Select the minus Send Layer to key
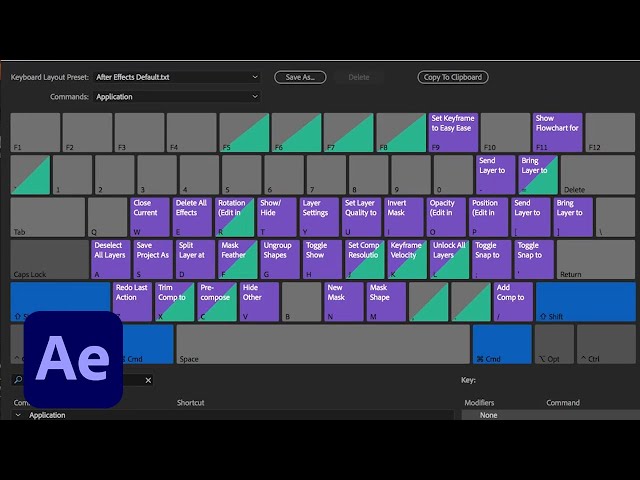Viewport: 640px width, 480px height. point(496,175)
